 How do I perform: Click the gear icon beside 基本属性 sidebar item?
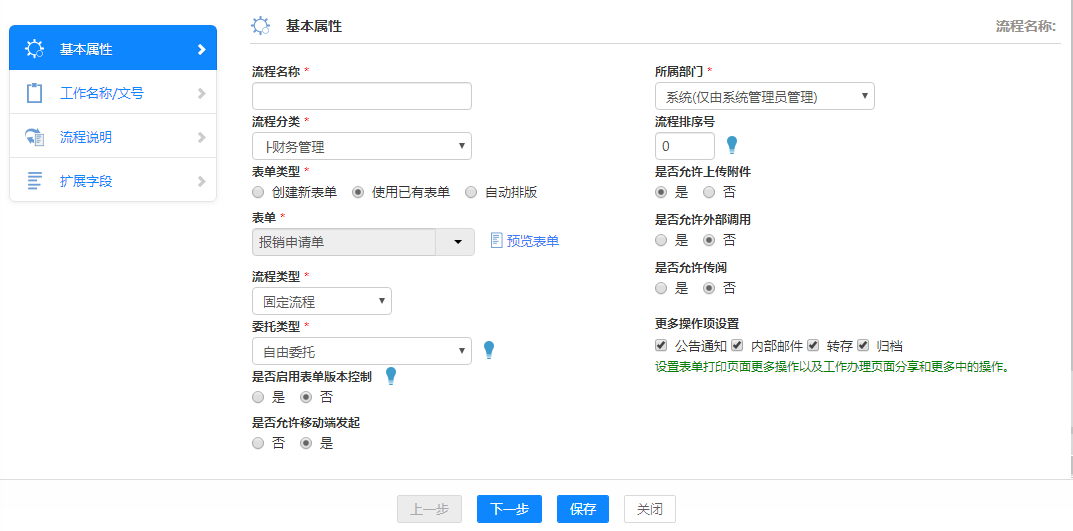(x=35, y=49)
